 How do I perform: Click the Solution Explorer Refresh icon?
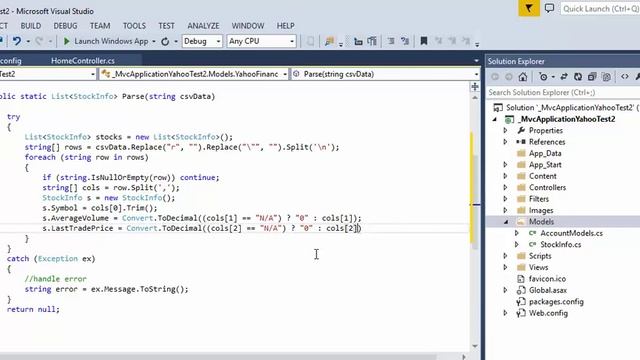point(578,76)
